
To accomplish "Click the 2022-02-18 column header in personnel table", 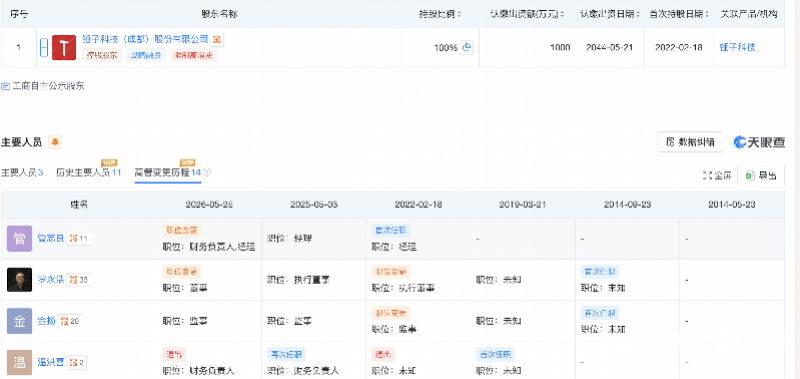I will click(418, 205).
